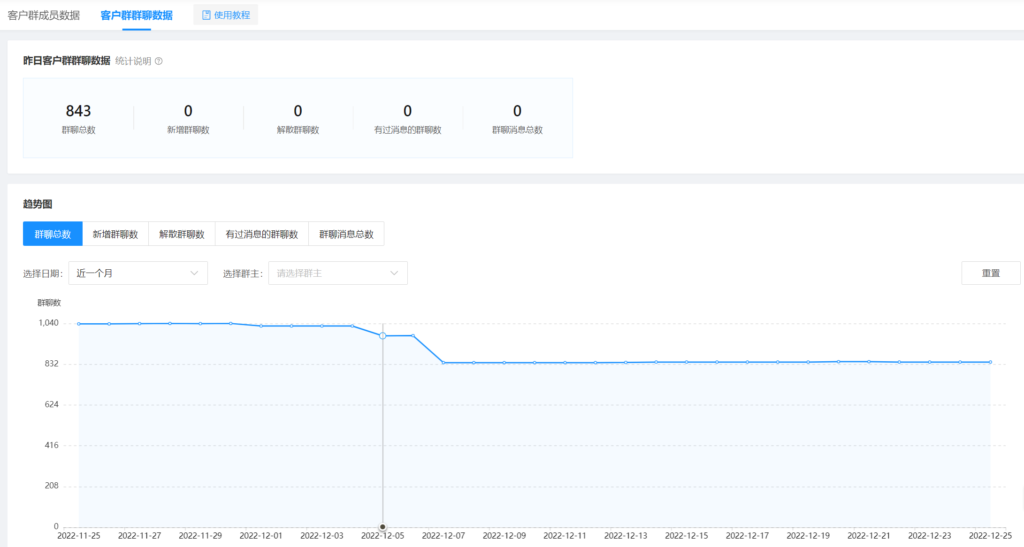
Task: Click the 843 群聊总数 stat card
Action: (78, 118)
